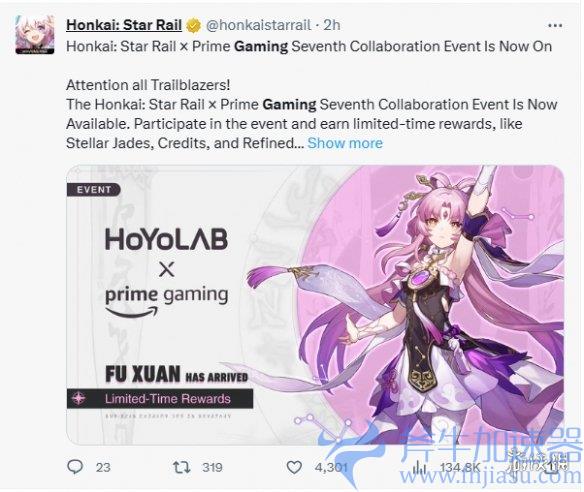This screenshot has height=492, width=584.
Task: Open the 2h timestamp permalink
Action: 331,25
